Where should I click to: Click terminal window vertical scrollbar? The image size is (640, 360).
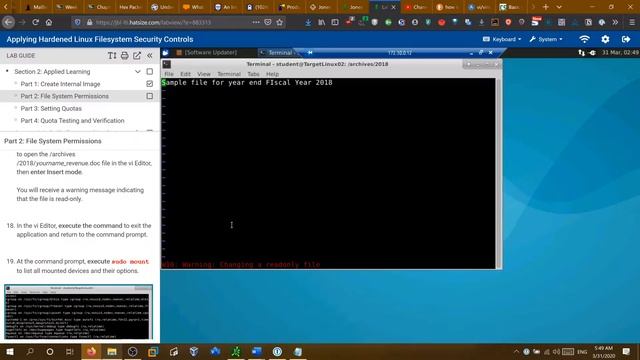click(498, 173)
